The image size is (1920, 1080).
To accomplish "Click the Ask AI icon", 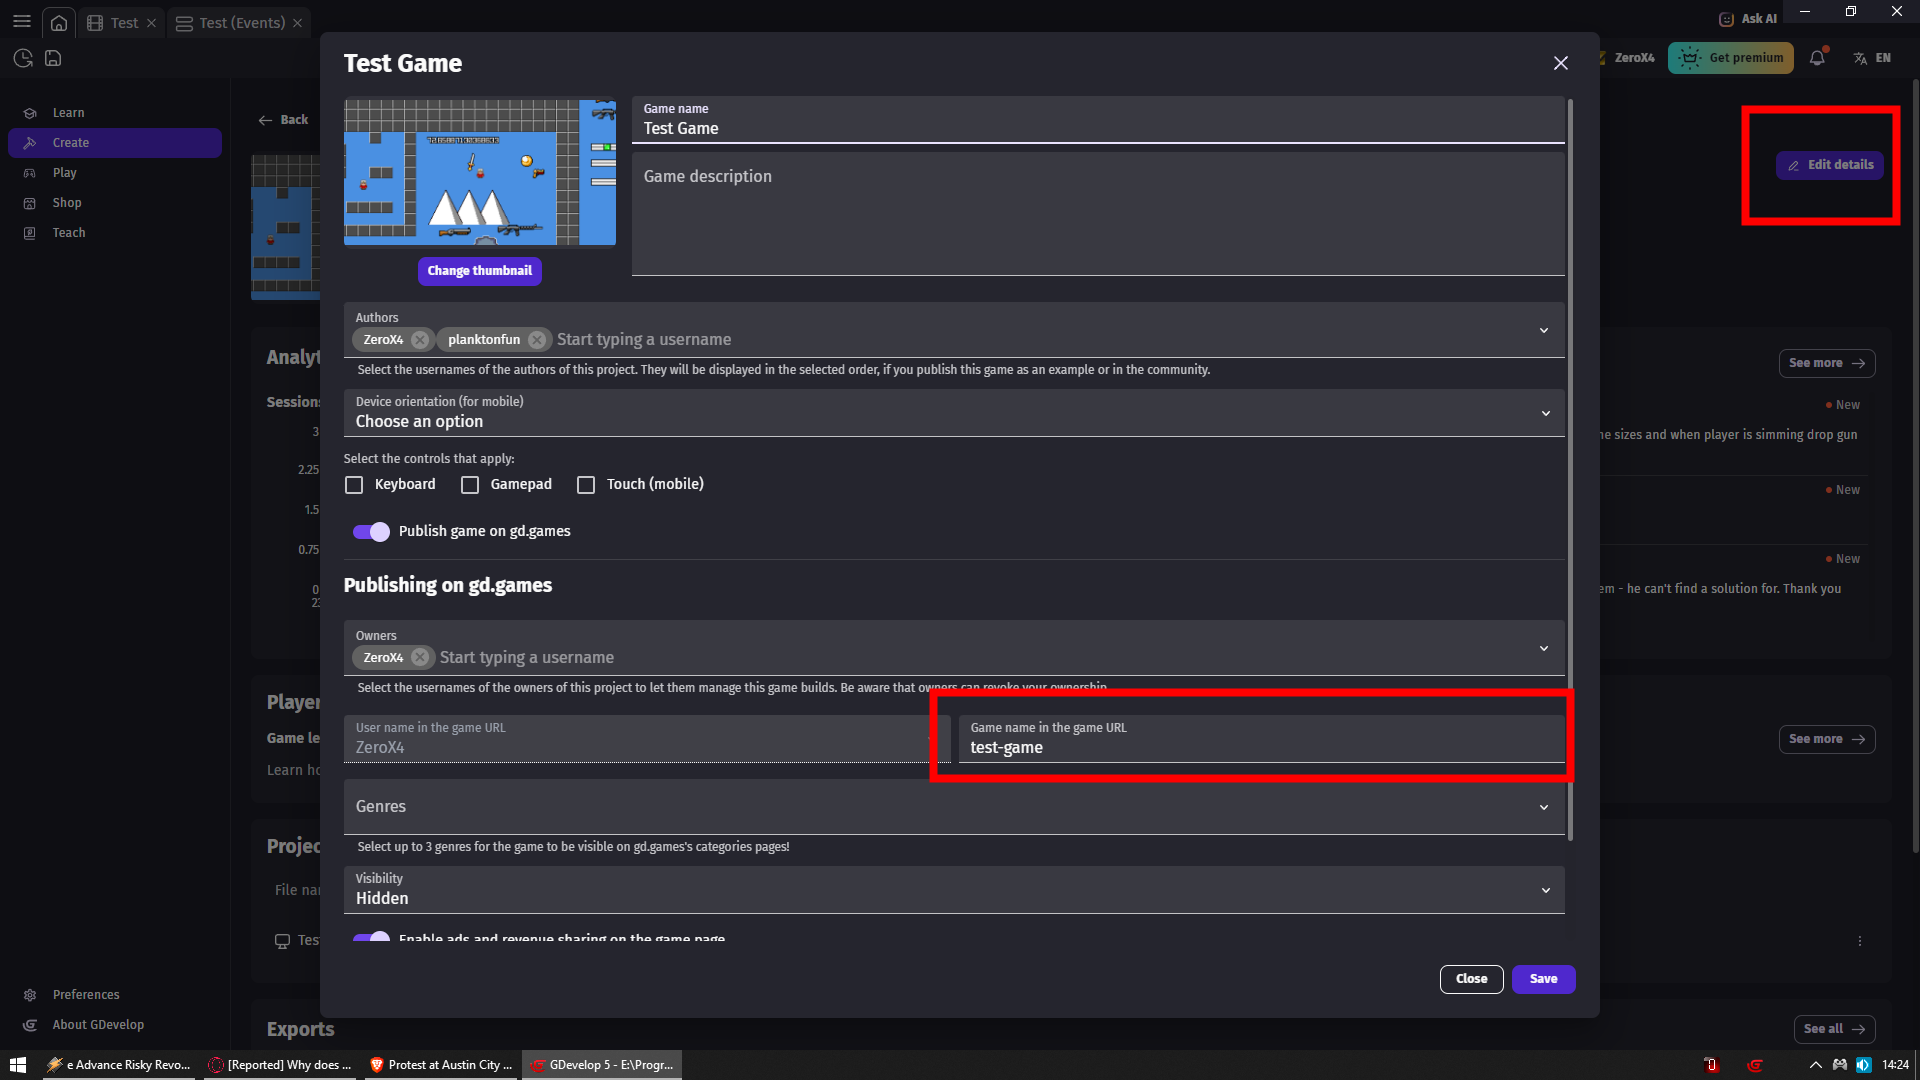I will pyautogui.click(x=1727, y=18).
